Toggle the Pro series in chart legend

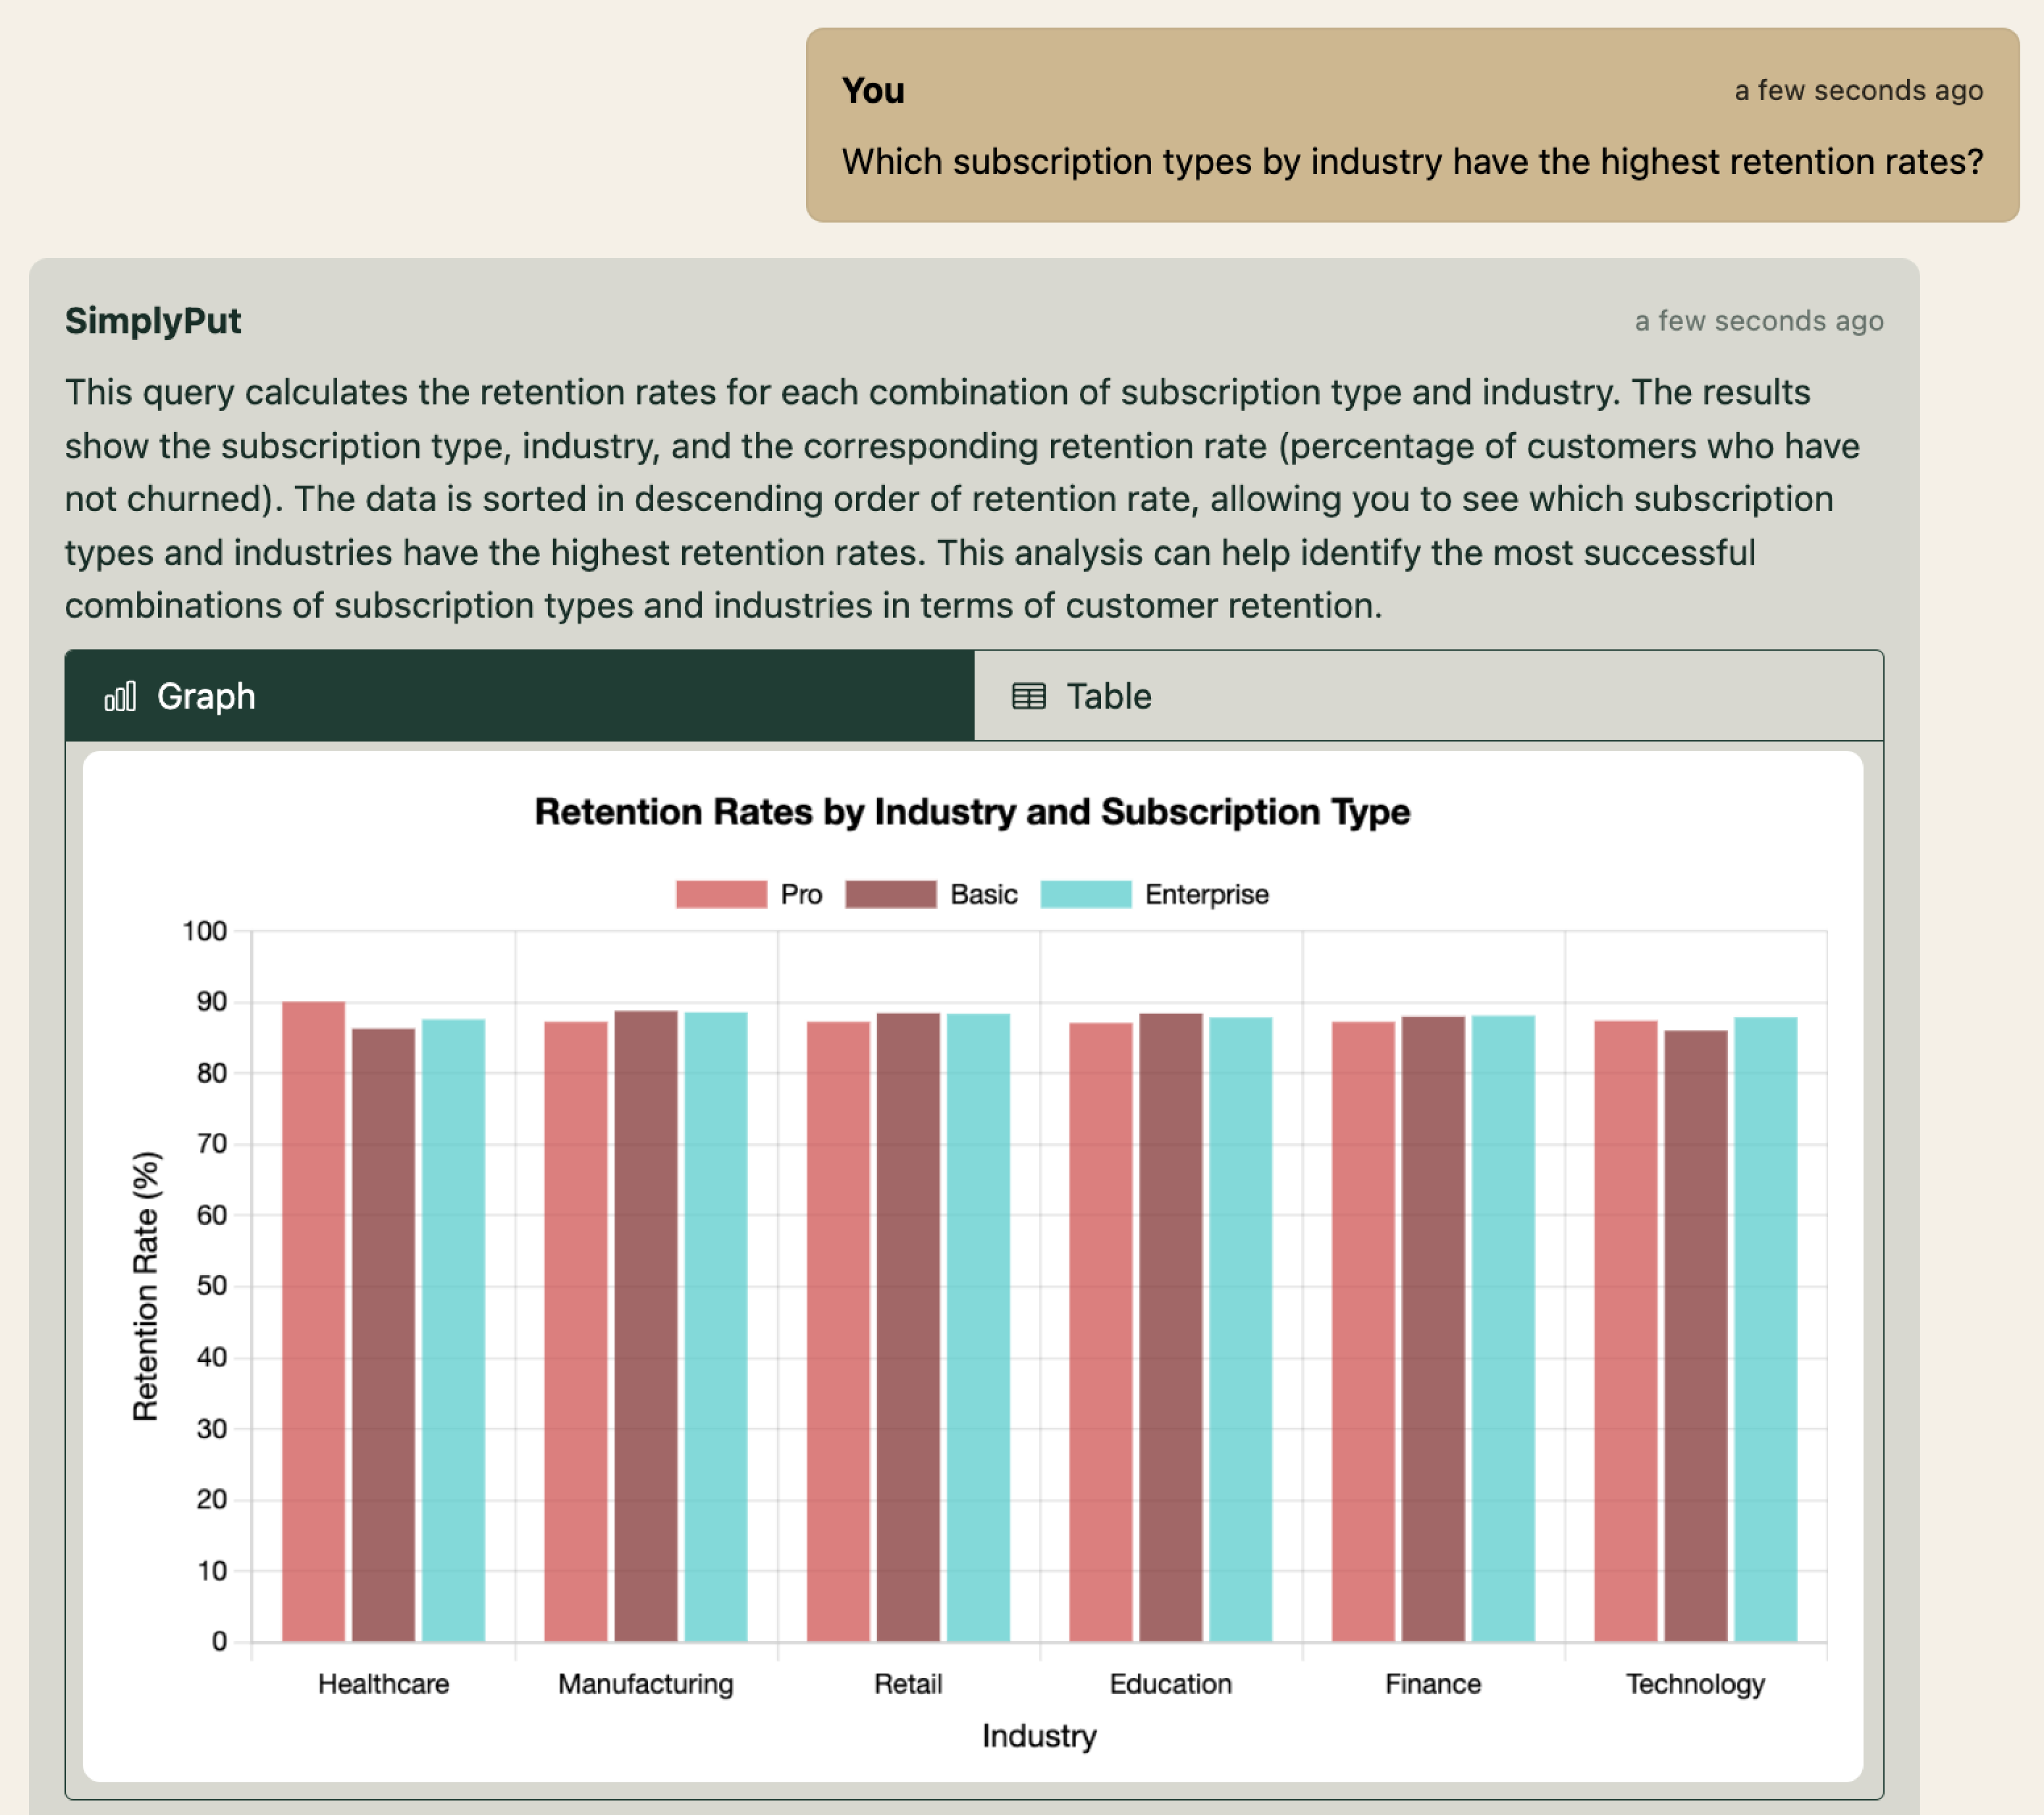click(x=749, y=894)
